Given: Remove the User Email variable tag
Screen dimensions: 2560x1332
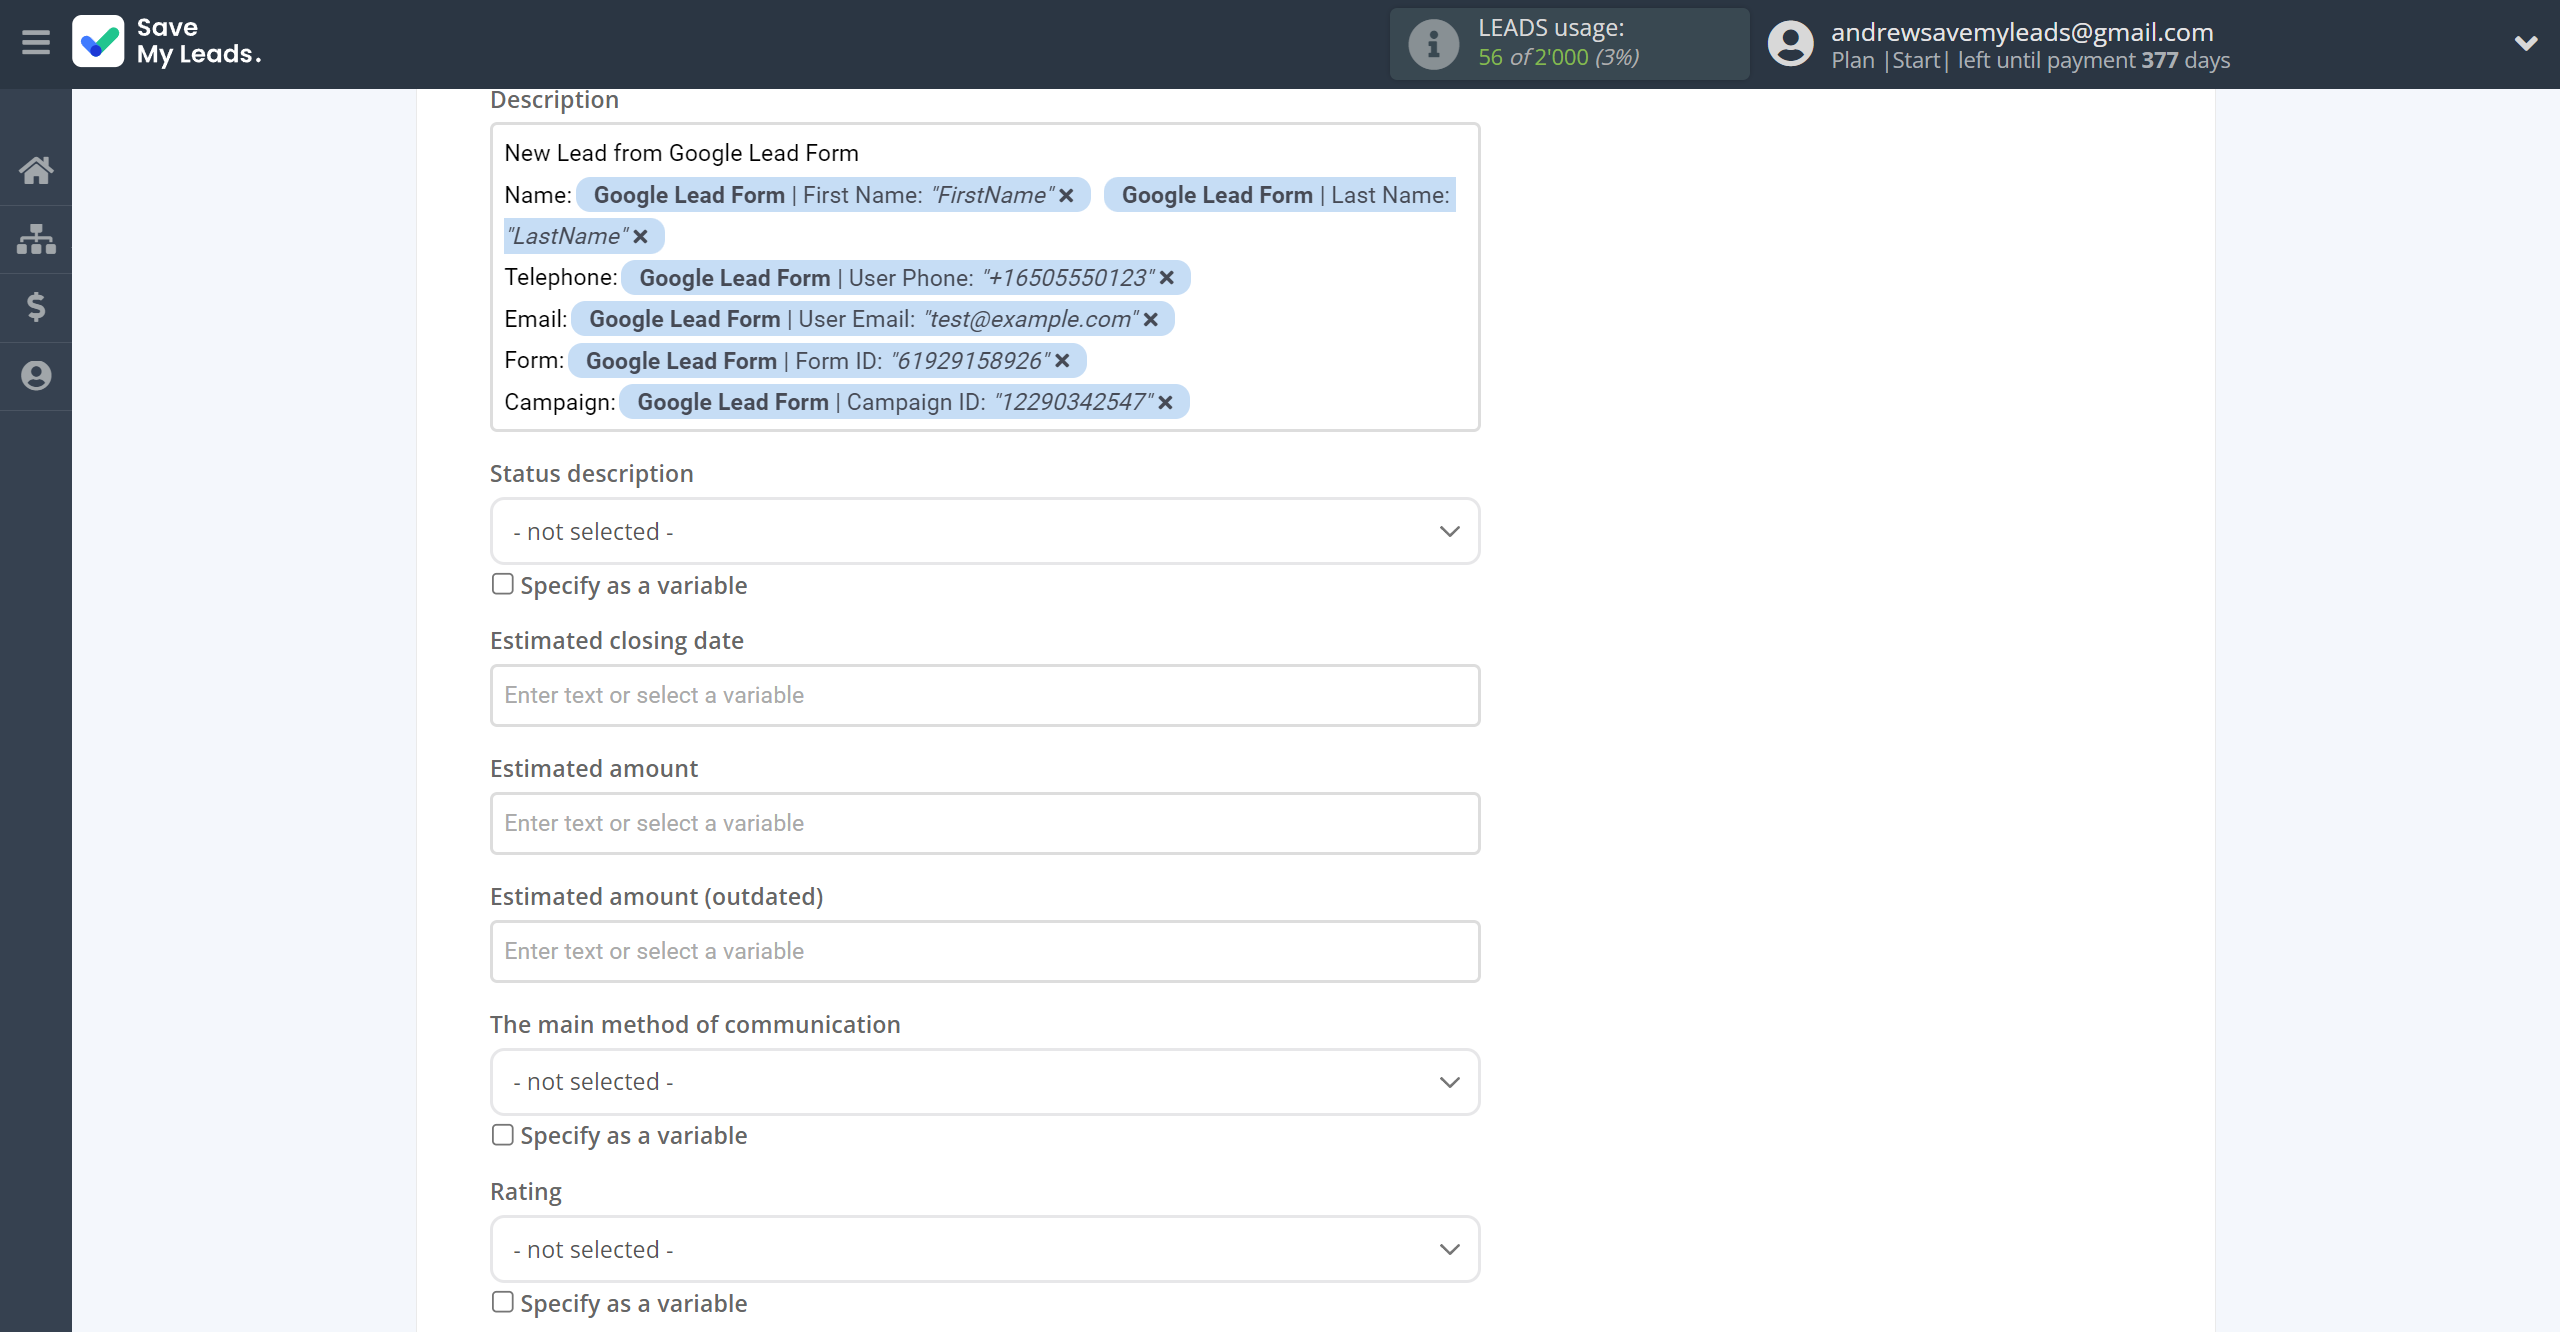Looking at the screenshot, I should pyautogui.click(x=1151, y=319).
